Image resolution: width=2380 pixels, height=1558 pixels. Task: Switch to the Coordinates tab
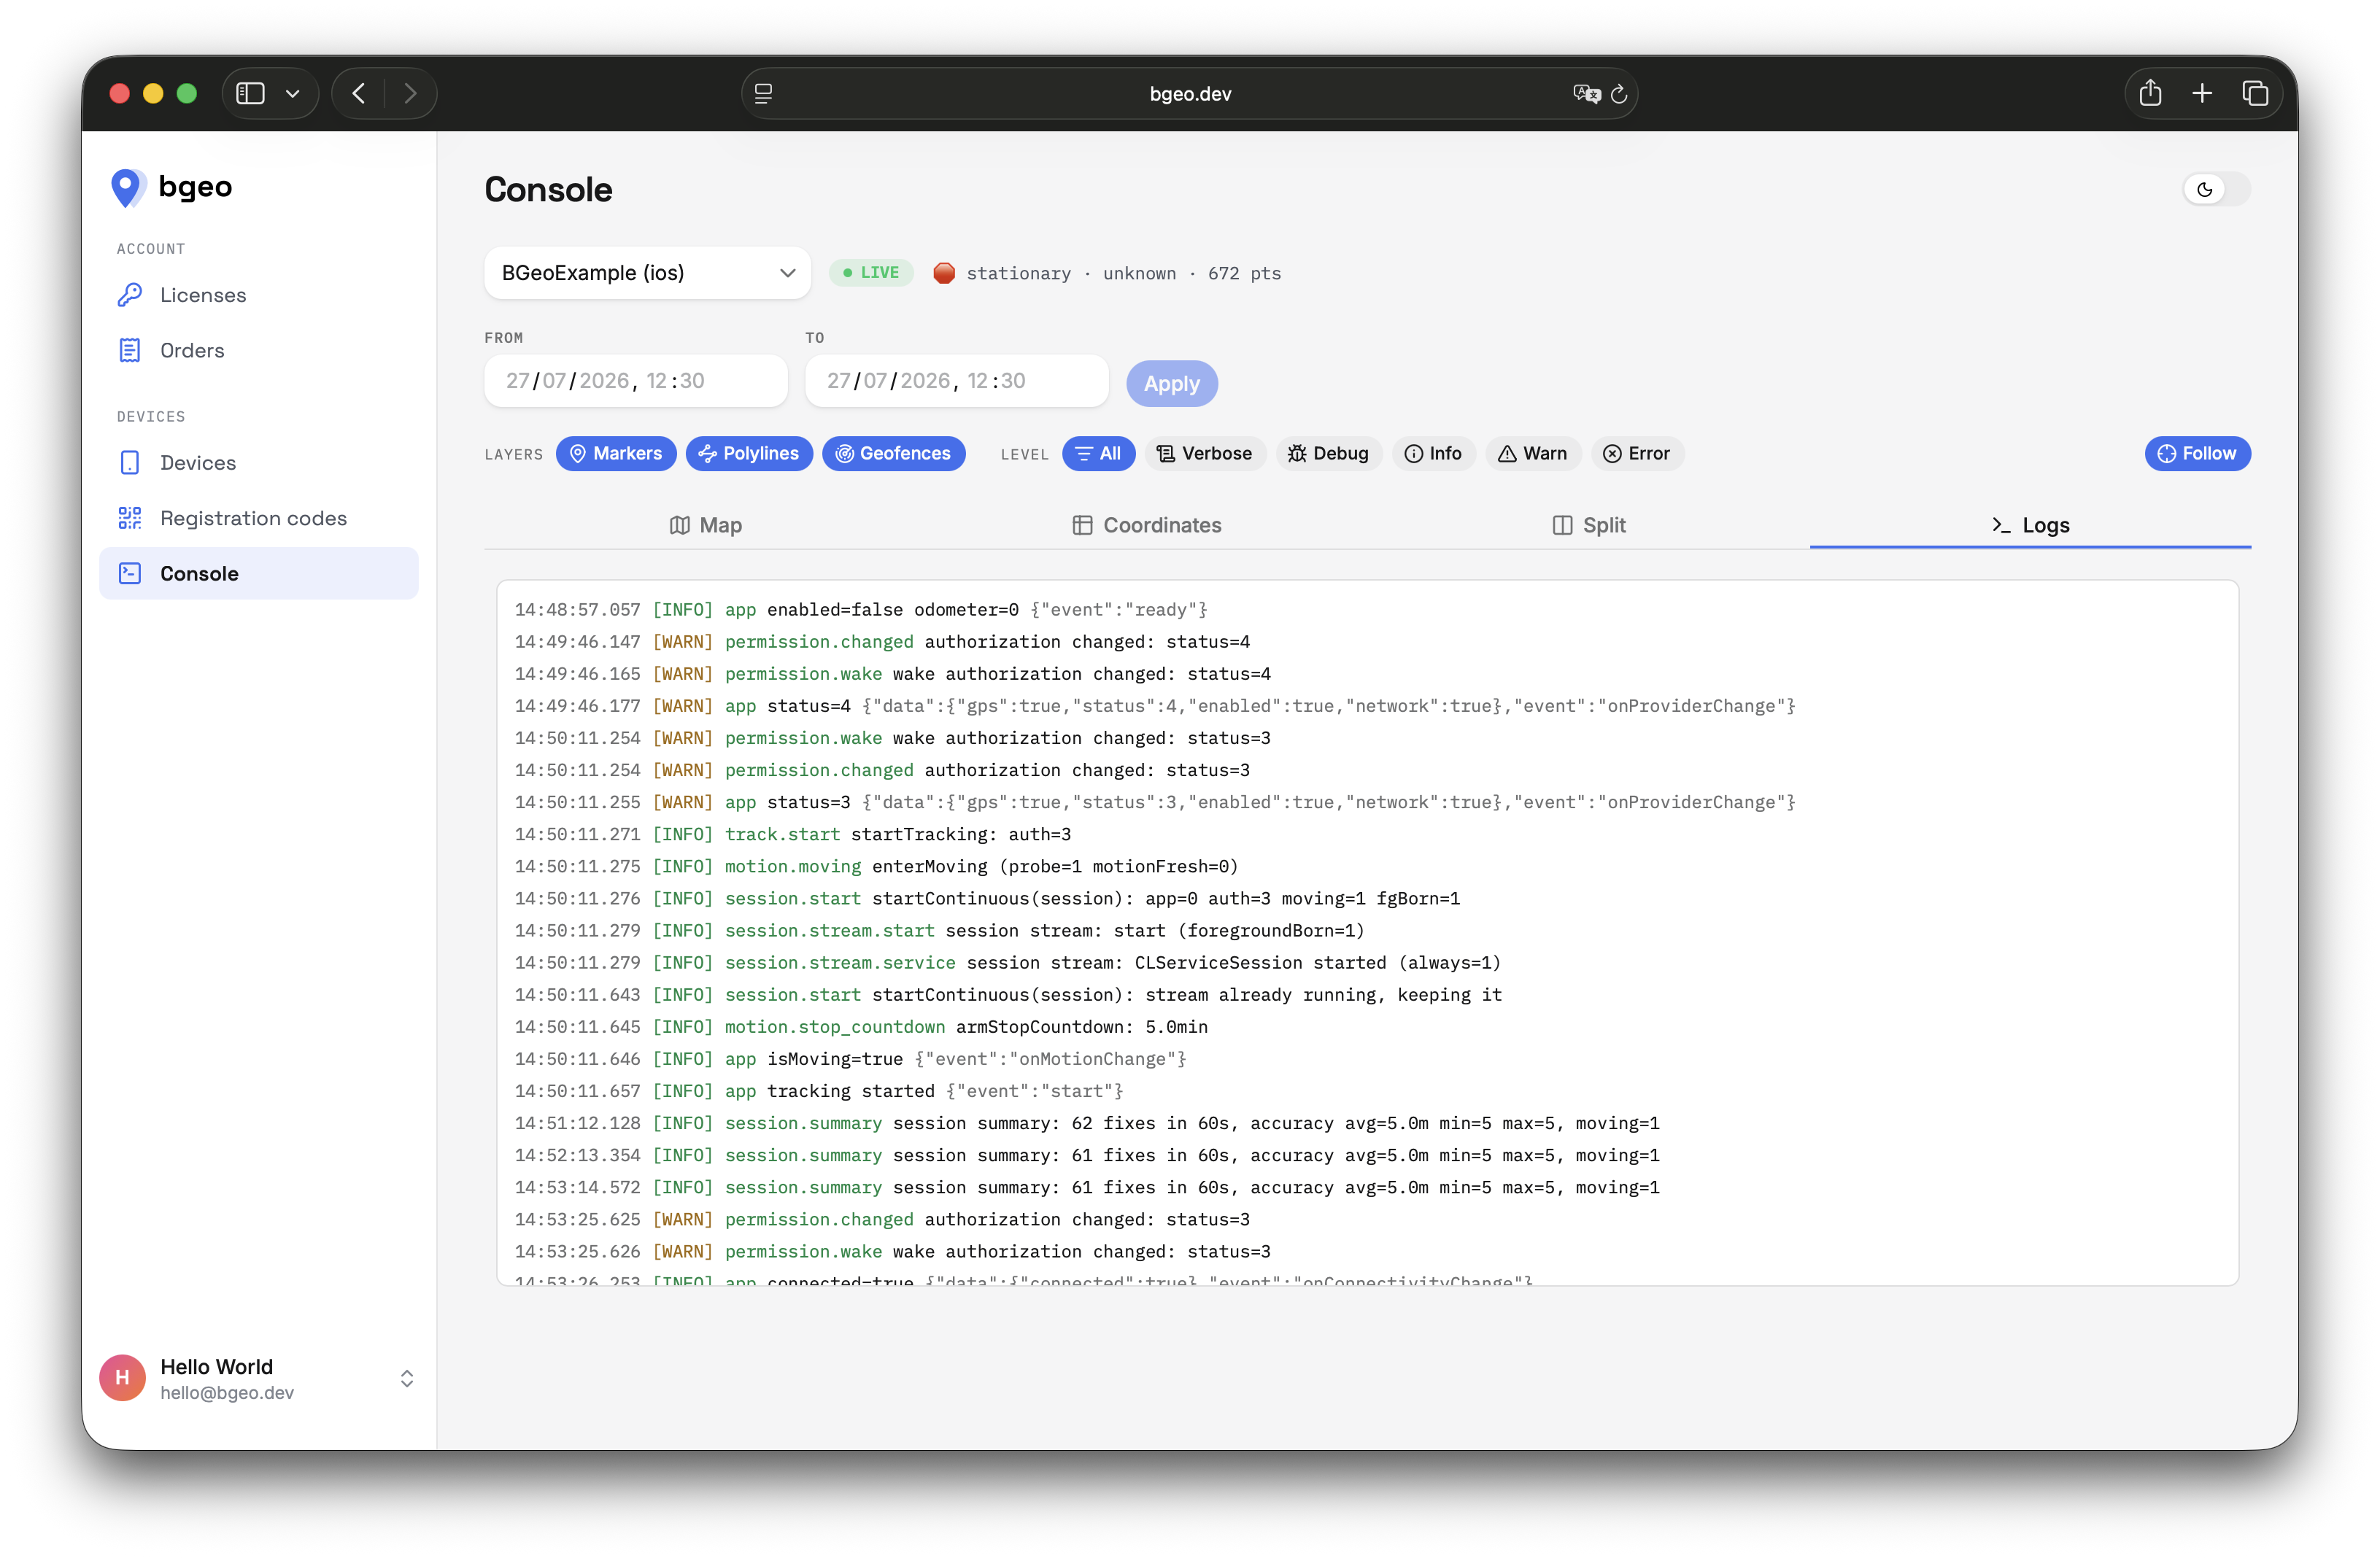(1147, 525)
